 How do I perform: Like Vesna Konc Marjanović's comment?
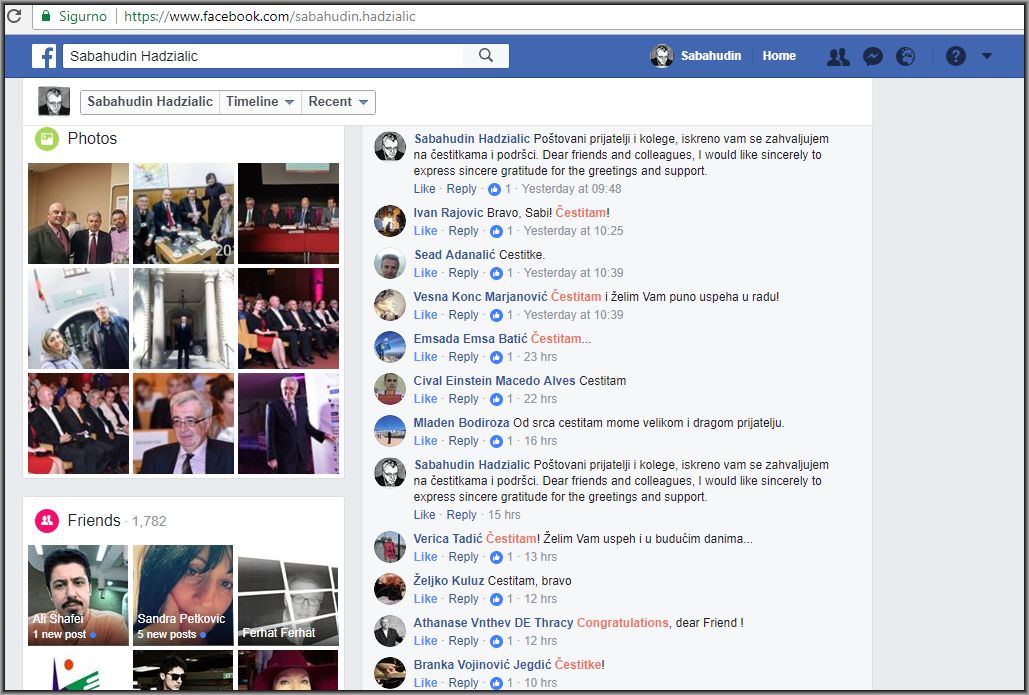425,315
